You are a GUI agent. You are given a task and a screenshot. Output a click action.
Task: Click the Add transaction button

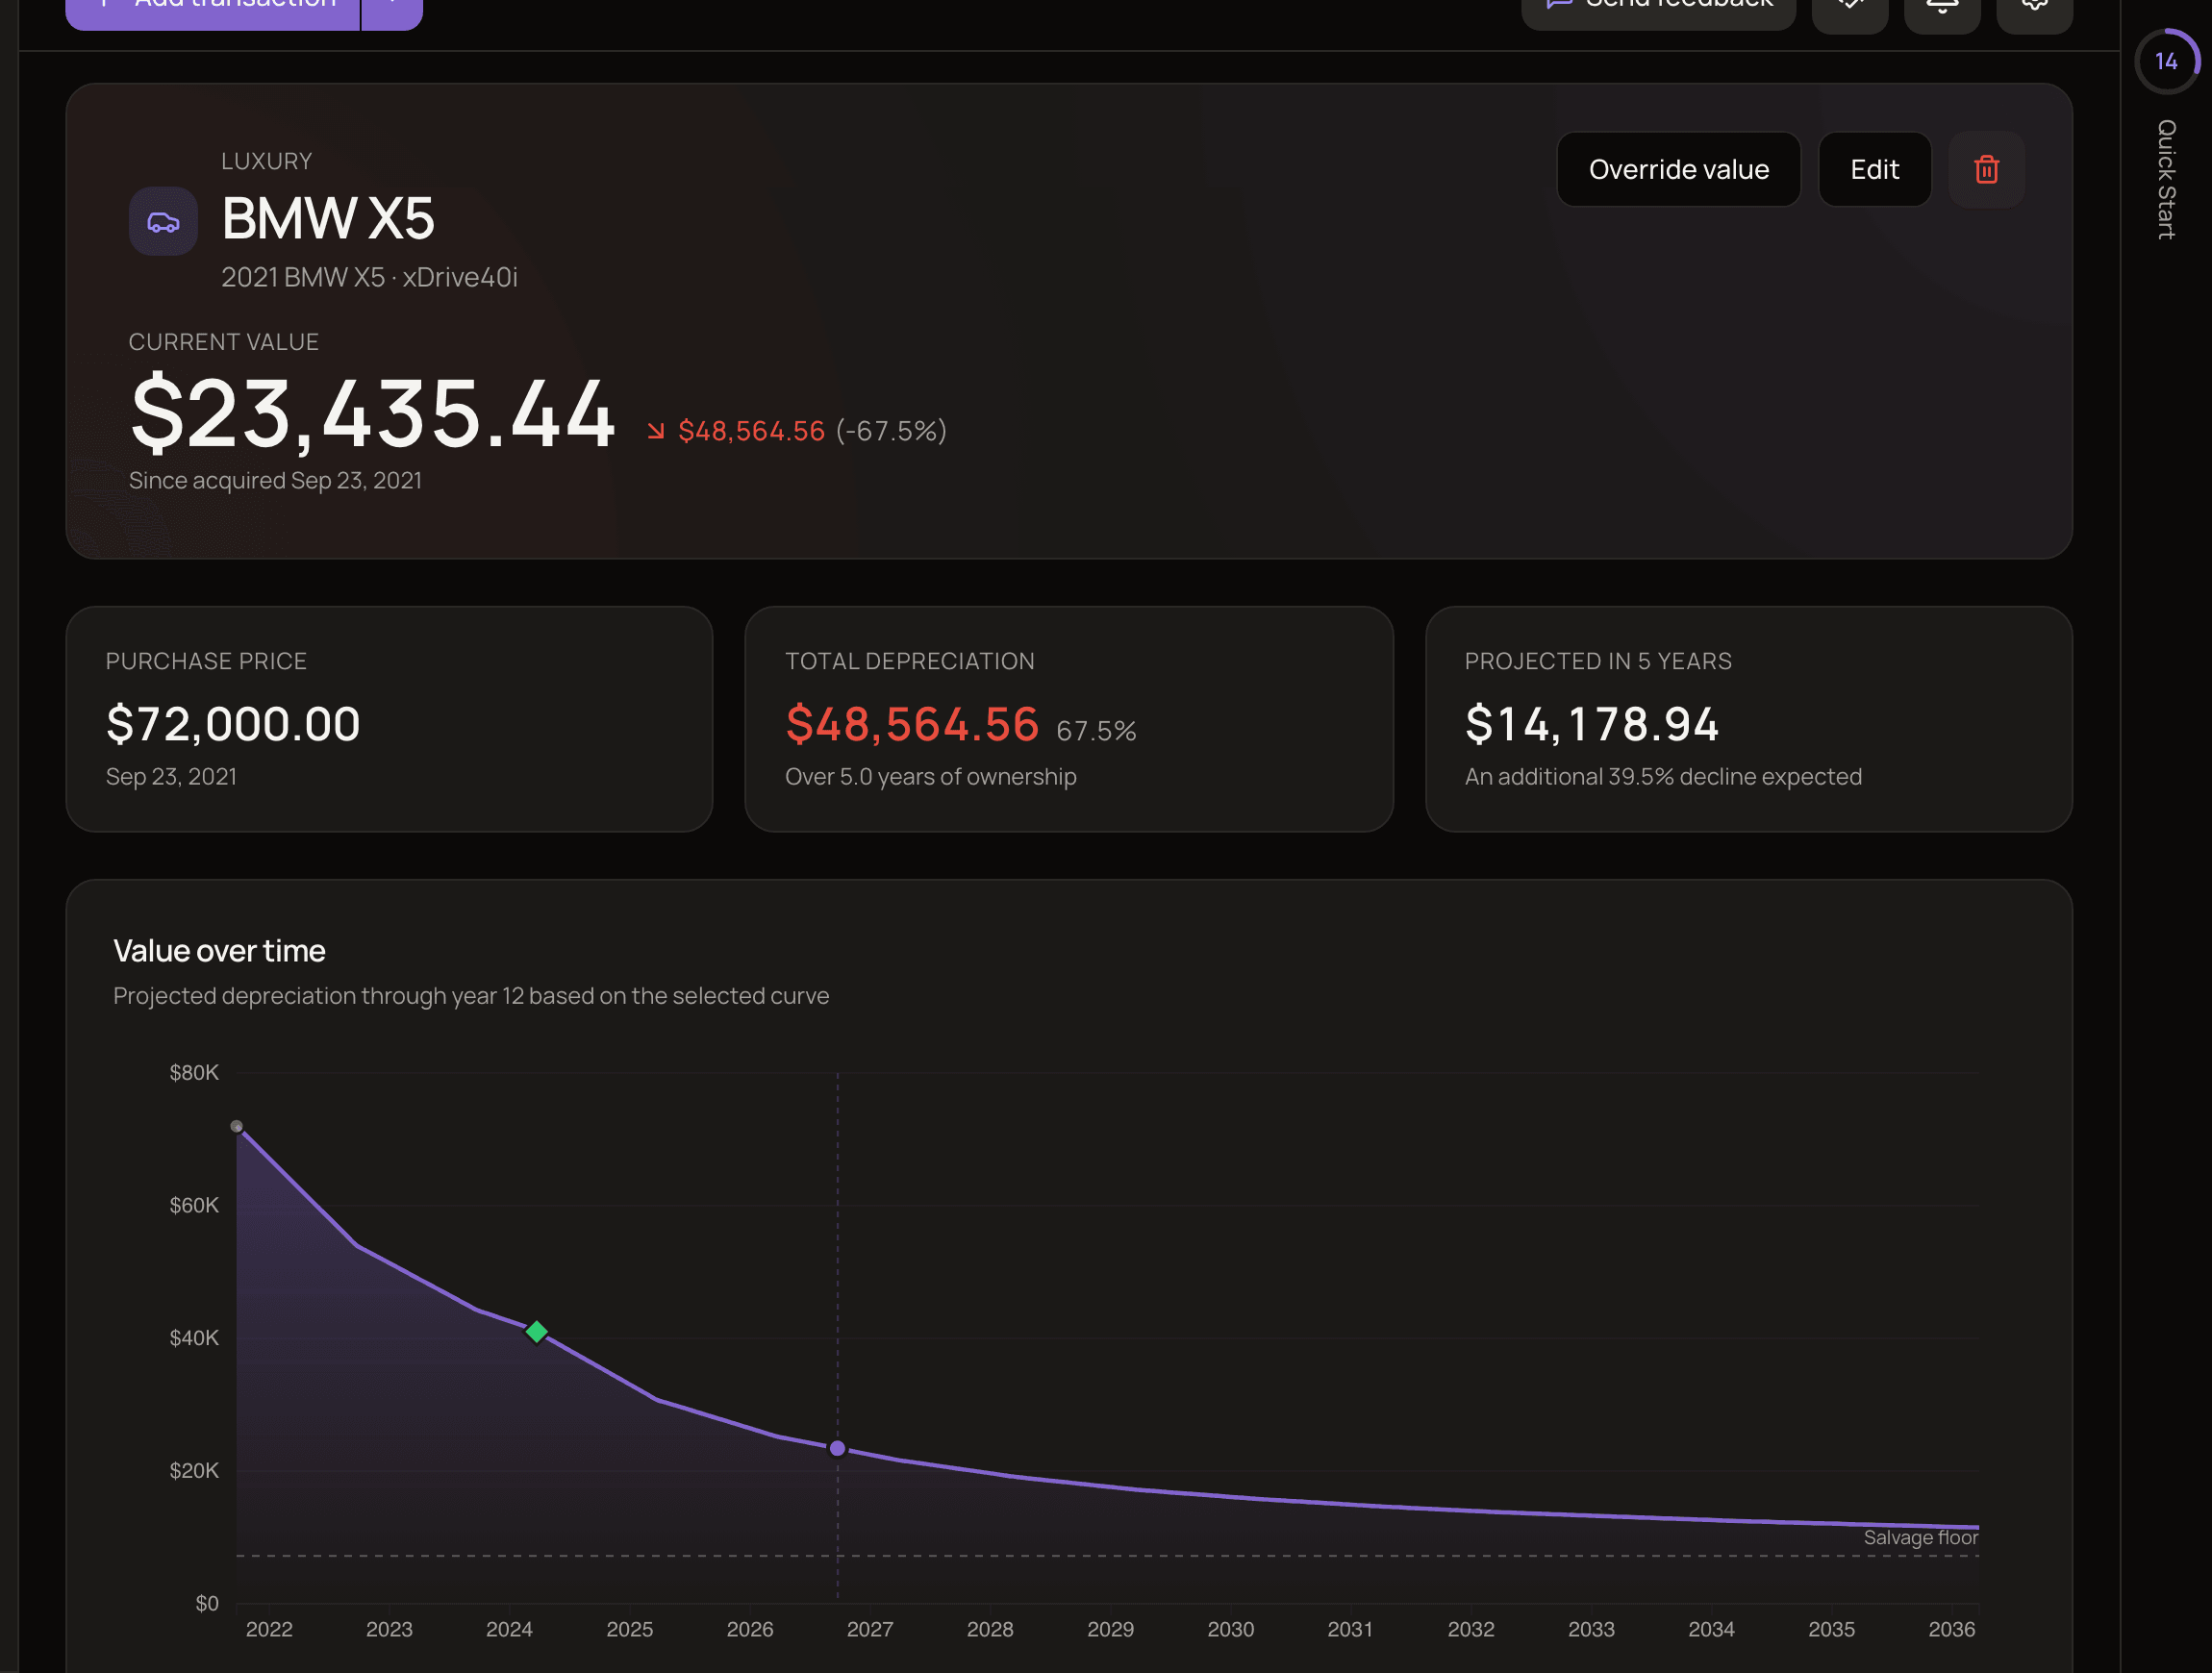coord(212,10)
